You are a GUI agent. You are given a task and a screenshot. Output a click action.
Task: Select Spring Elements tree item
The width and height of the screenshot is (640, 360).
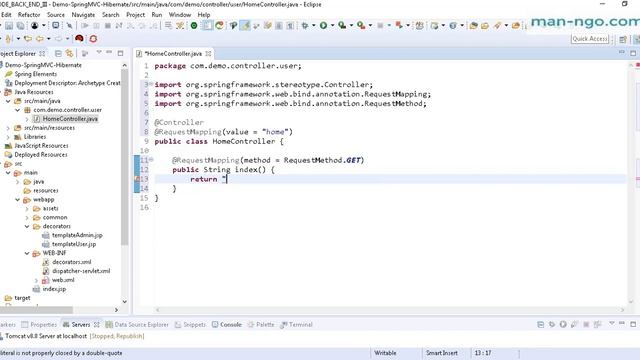tap(36, 74)
